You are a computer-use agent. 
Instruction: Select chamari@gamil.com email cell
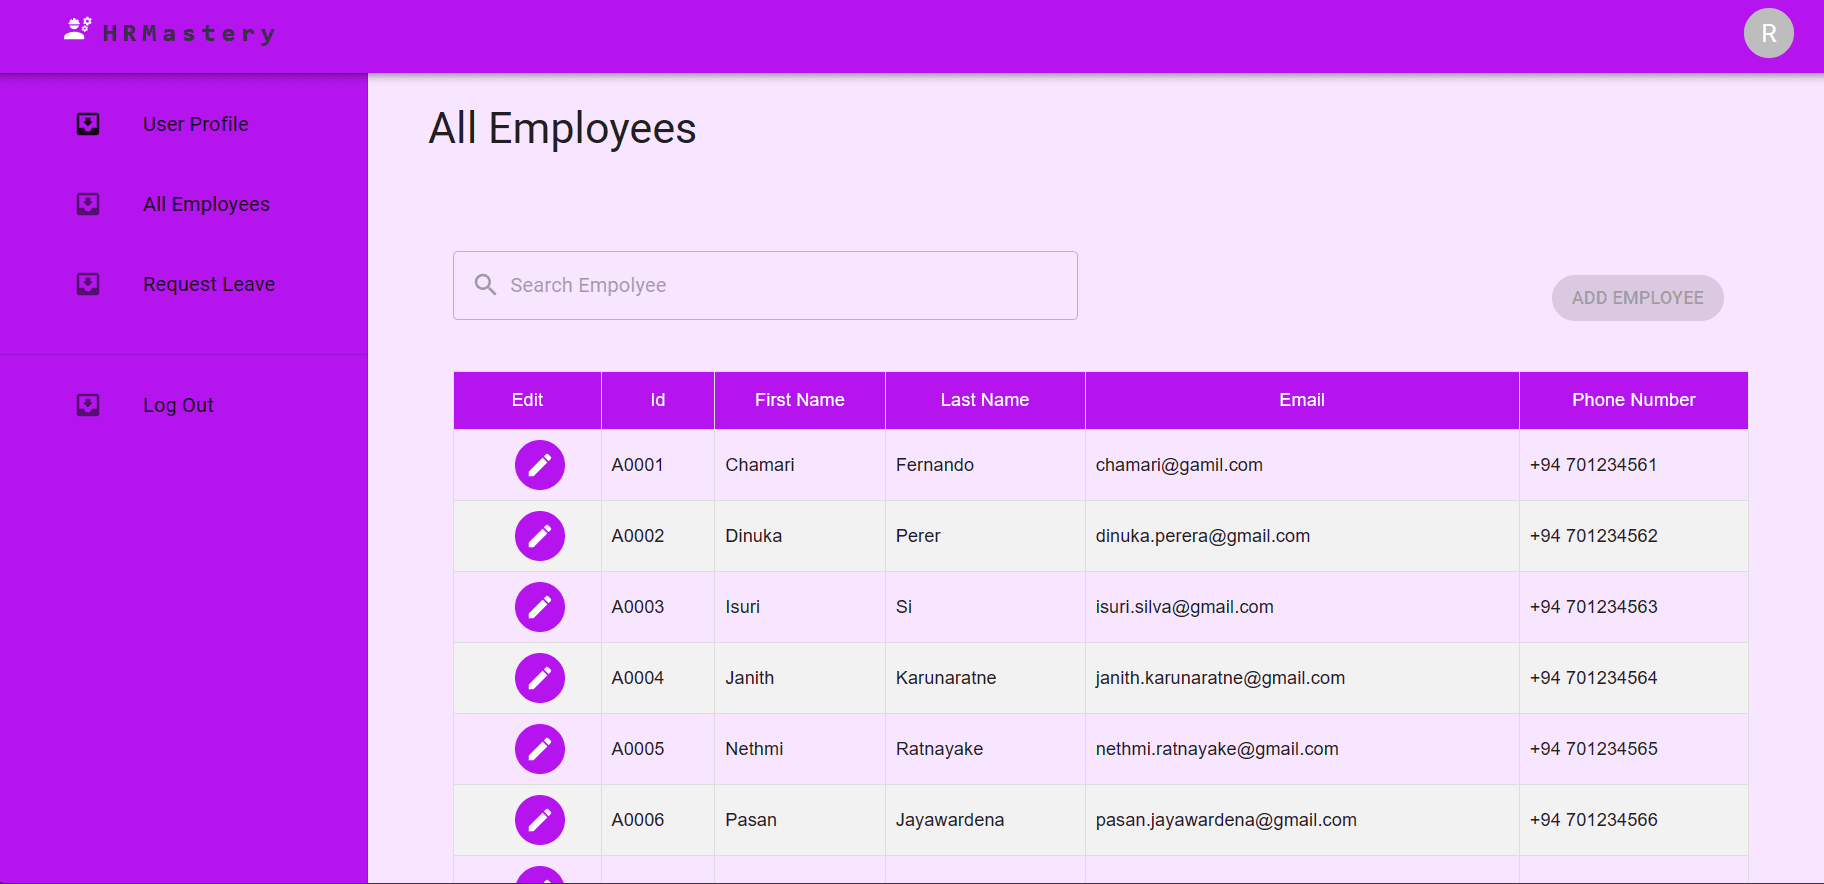click(1179, 465)
